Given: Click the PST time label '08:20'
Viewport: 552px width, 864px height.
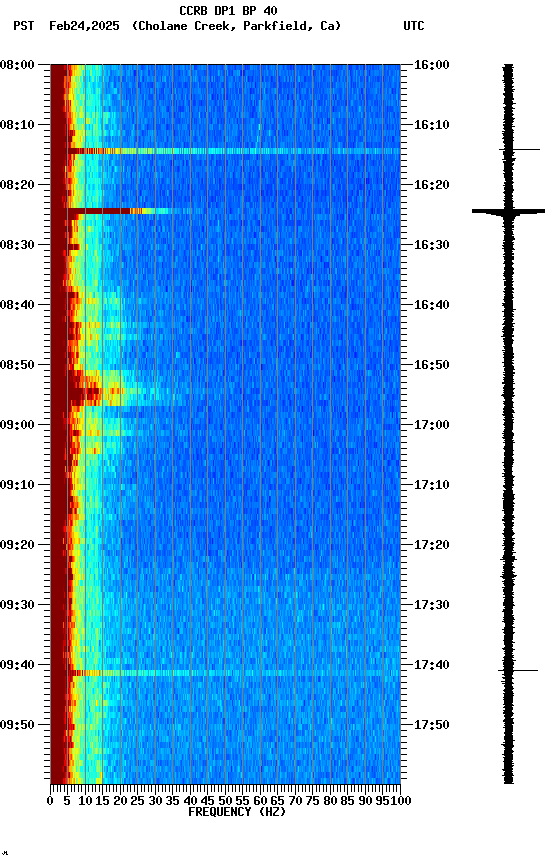Looking at the screenshot, I should [17, 185].
